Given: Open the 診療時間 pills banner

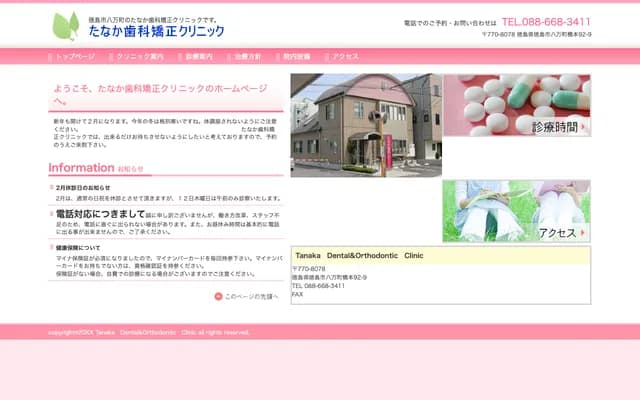Looking at the screenshot, I should pyautogui.click(x=517, y=105).
